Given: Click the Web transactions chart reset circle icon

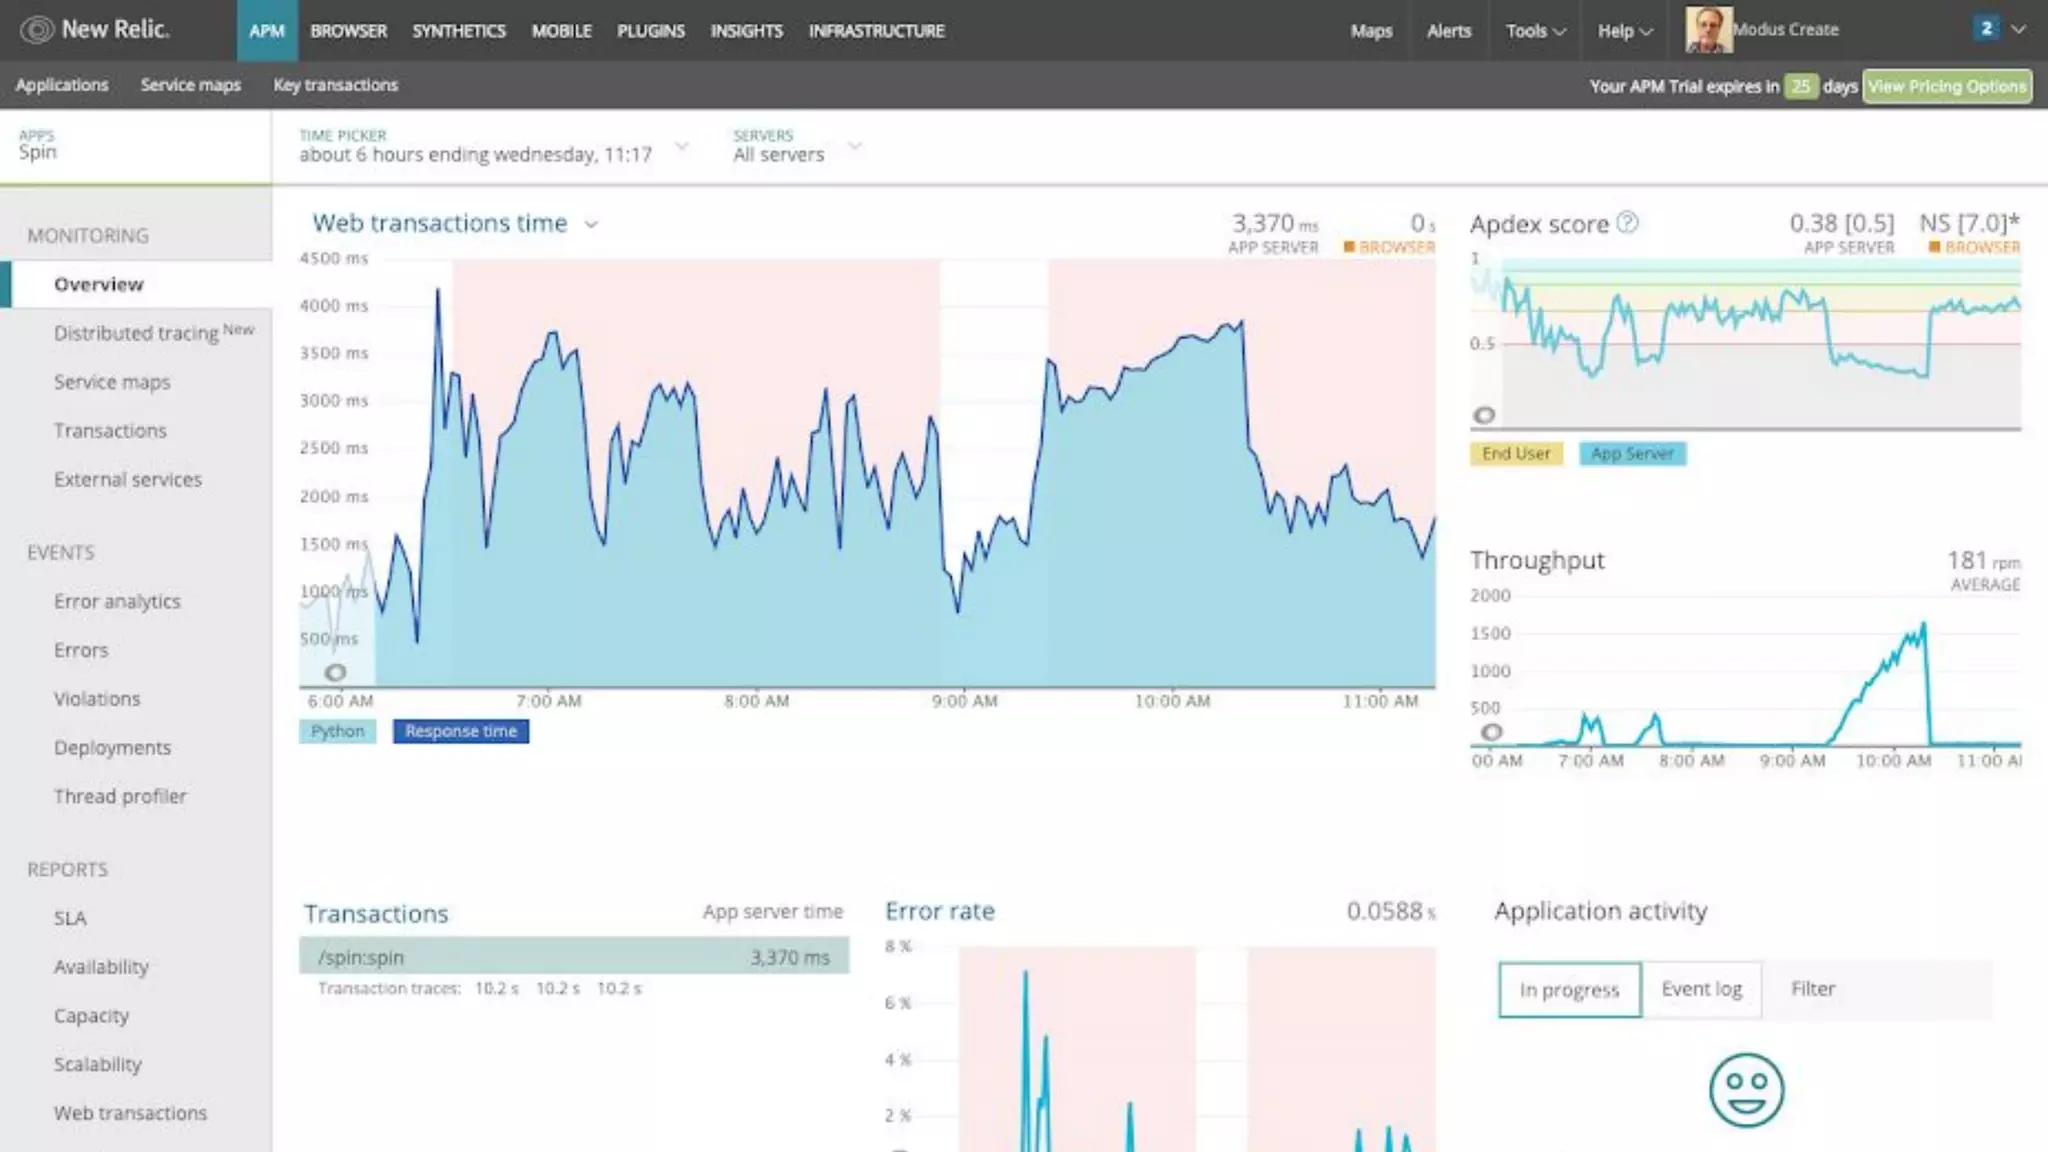Looking at the screenshot, I should tap(336, 673).
